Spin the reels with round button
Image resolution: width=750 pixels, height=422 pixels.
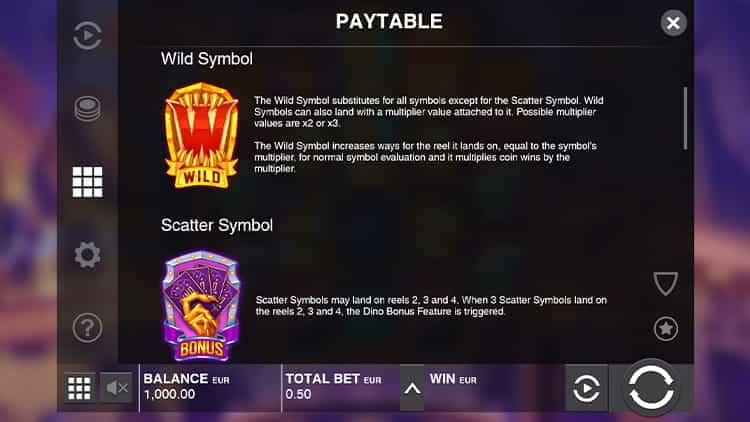pyautogui.click(x=651, y=387)
